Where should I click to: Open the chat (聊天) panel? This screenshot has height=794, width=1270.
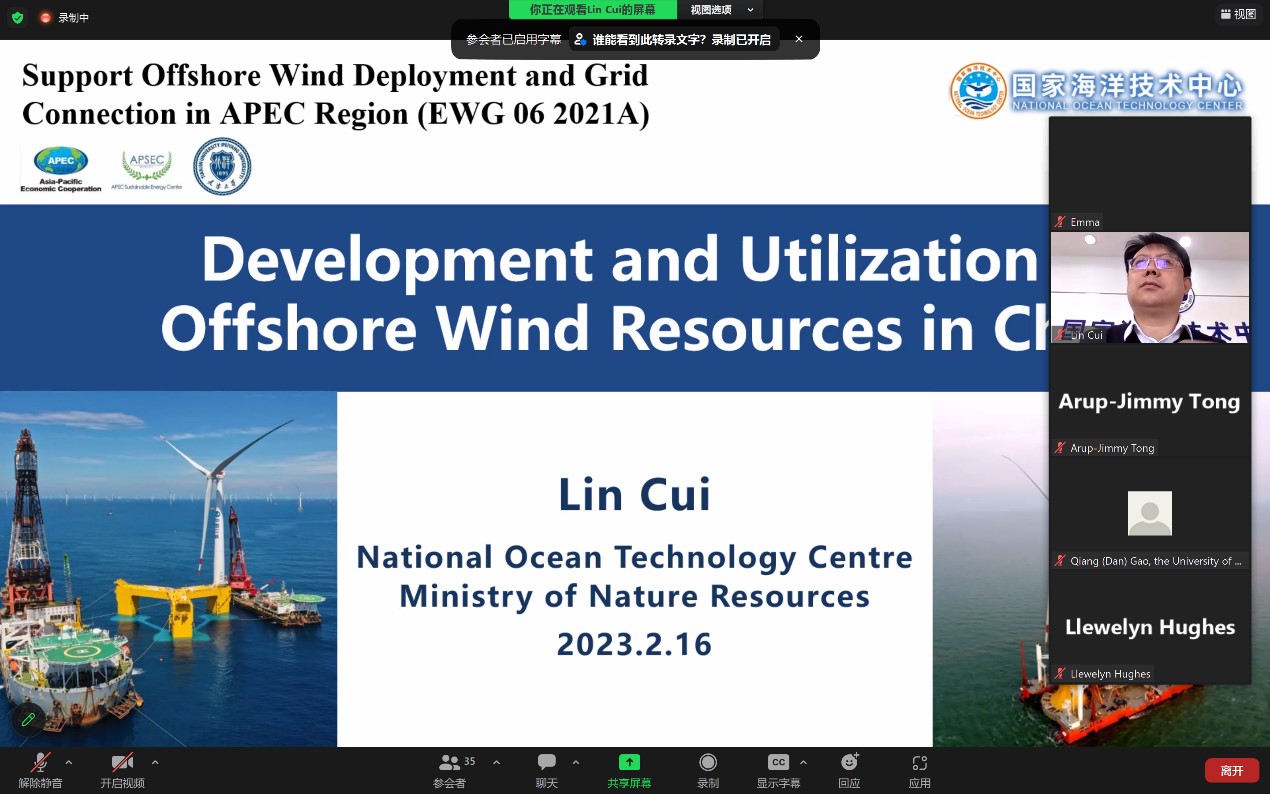pos(547,763)
